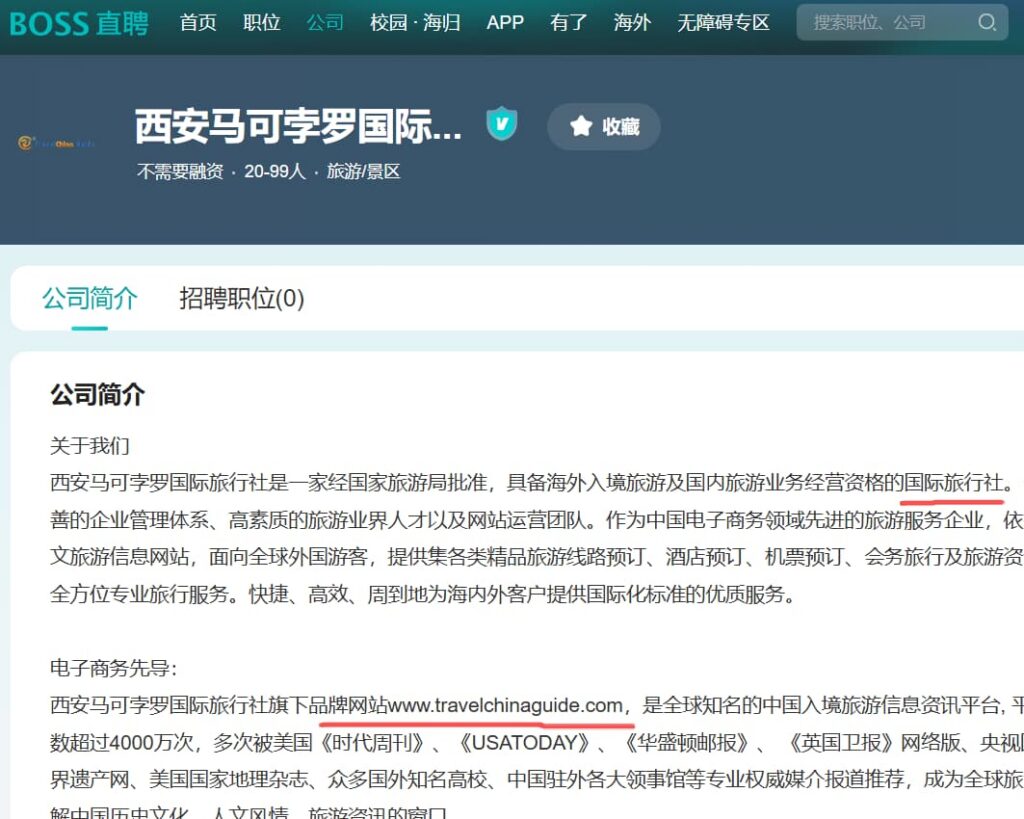This screenshot has height=819, width=1024.
Task: Click the 公司简介 section heading
Action: (97, 394)
